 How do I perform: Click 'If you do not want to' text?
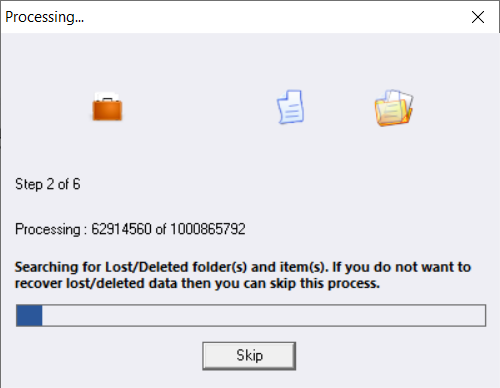click(401, 267)
